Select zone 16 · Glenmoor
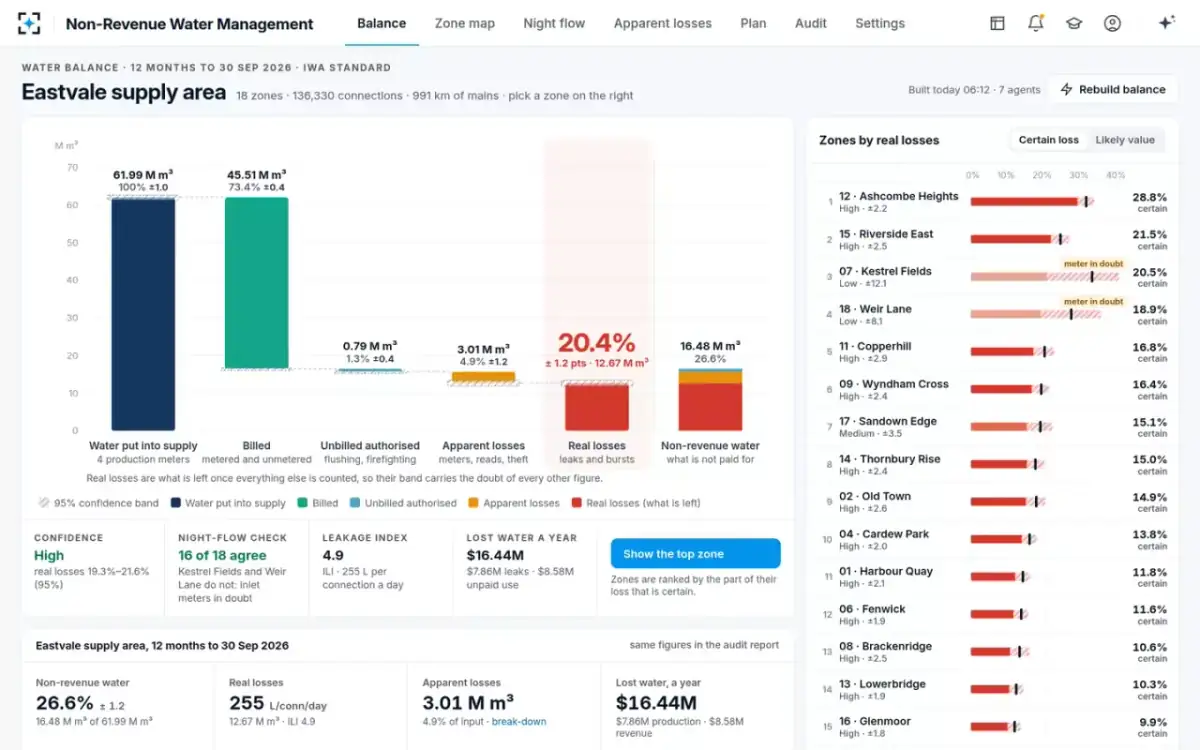Screen dimensions: 1200x750 tap(994, 727)
